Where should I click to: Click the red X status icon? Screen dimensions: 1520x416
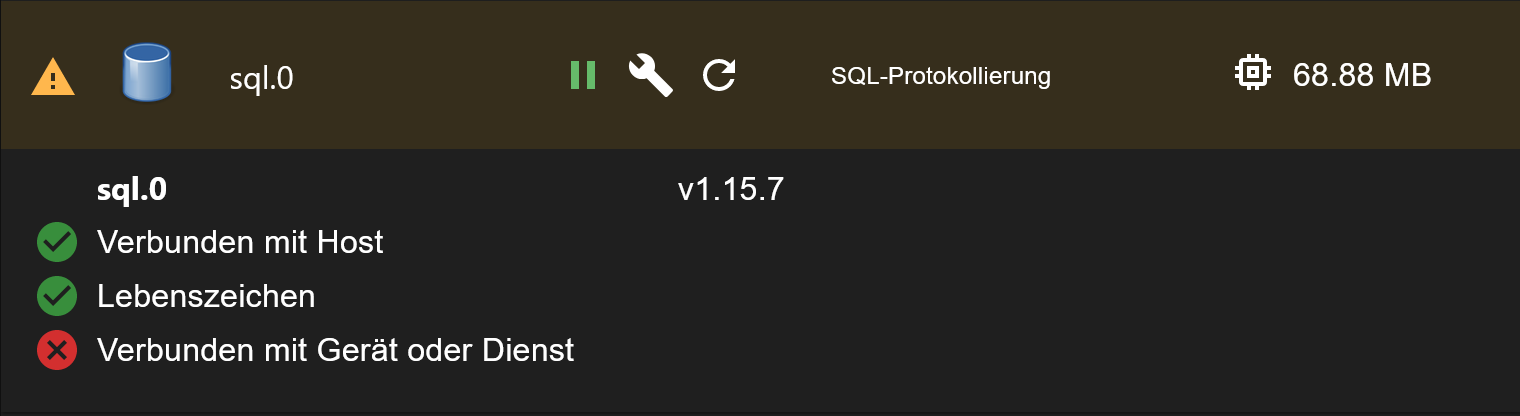click(57, 350)
